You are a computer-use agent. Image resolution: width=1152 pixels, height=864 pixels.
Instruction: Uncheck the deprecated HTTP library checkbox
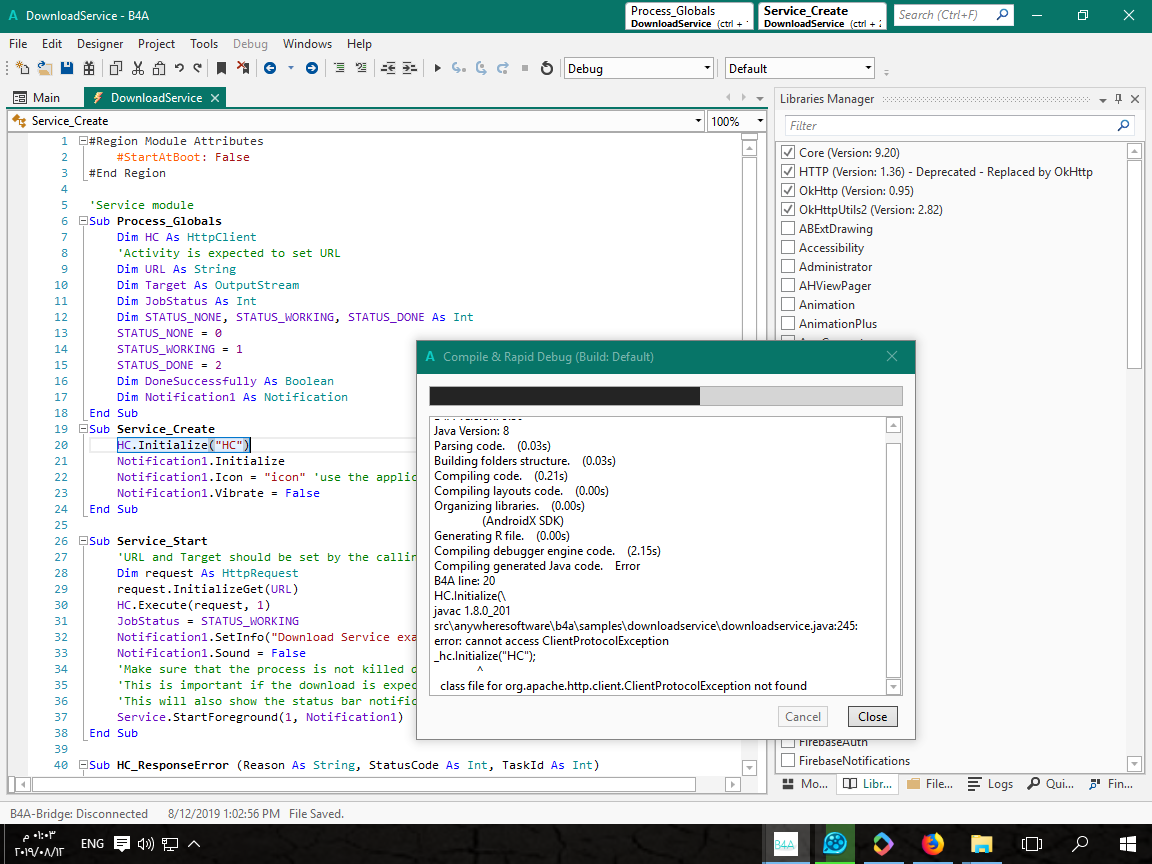[788, 172]
